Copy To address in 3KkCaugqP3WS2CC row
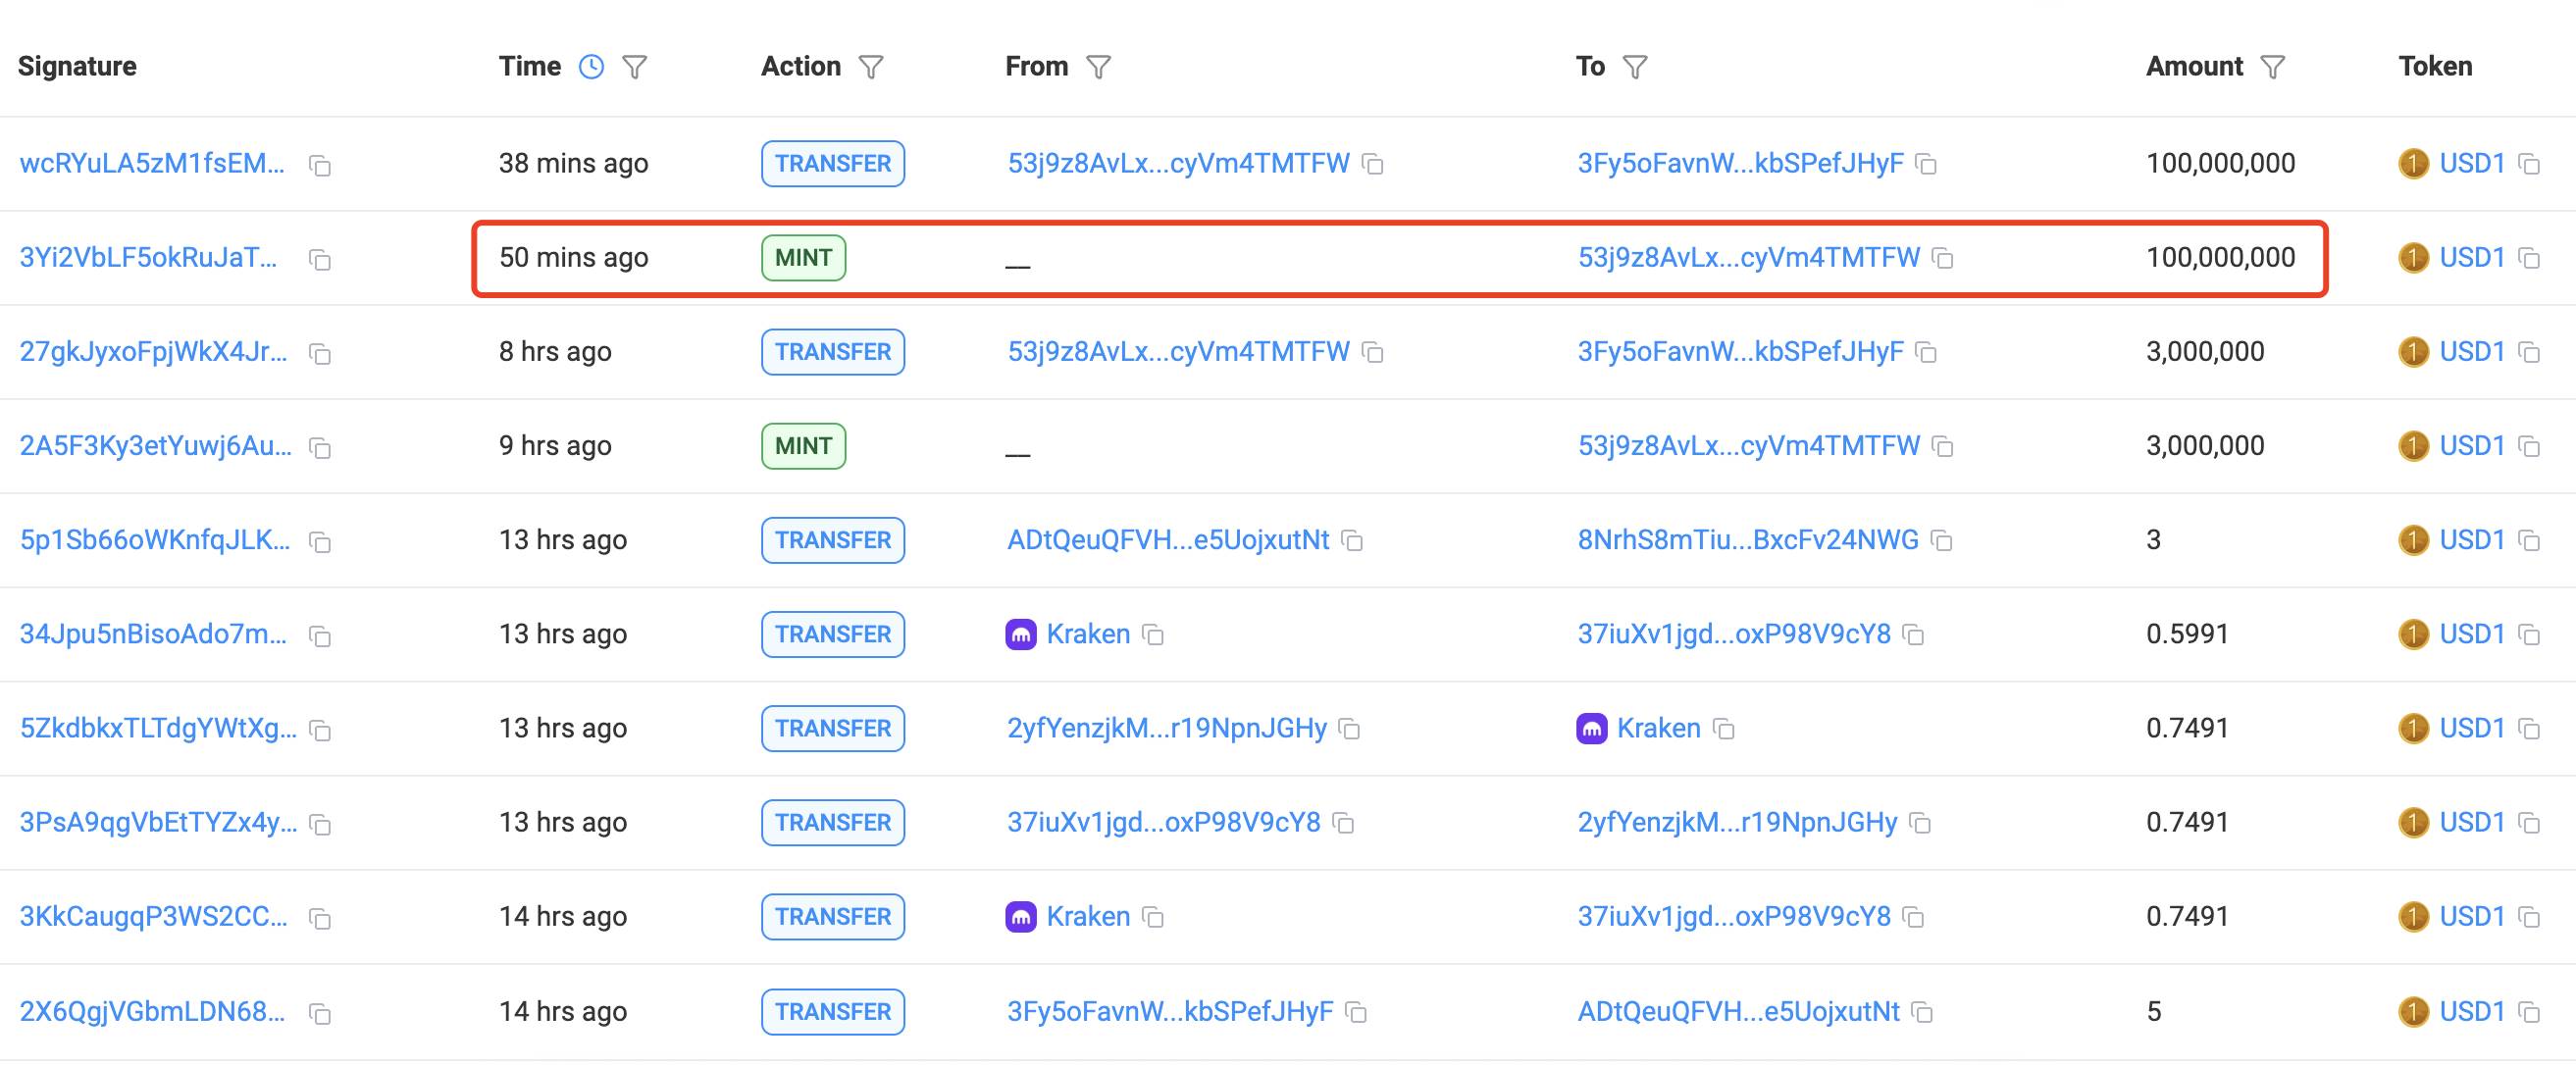Screen dimensions: 2576x1065 point(1914,916)
